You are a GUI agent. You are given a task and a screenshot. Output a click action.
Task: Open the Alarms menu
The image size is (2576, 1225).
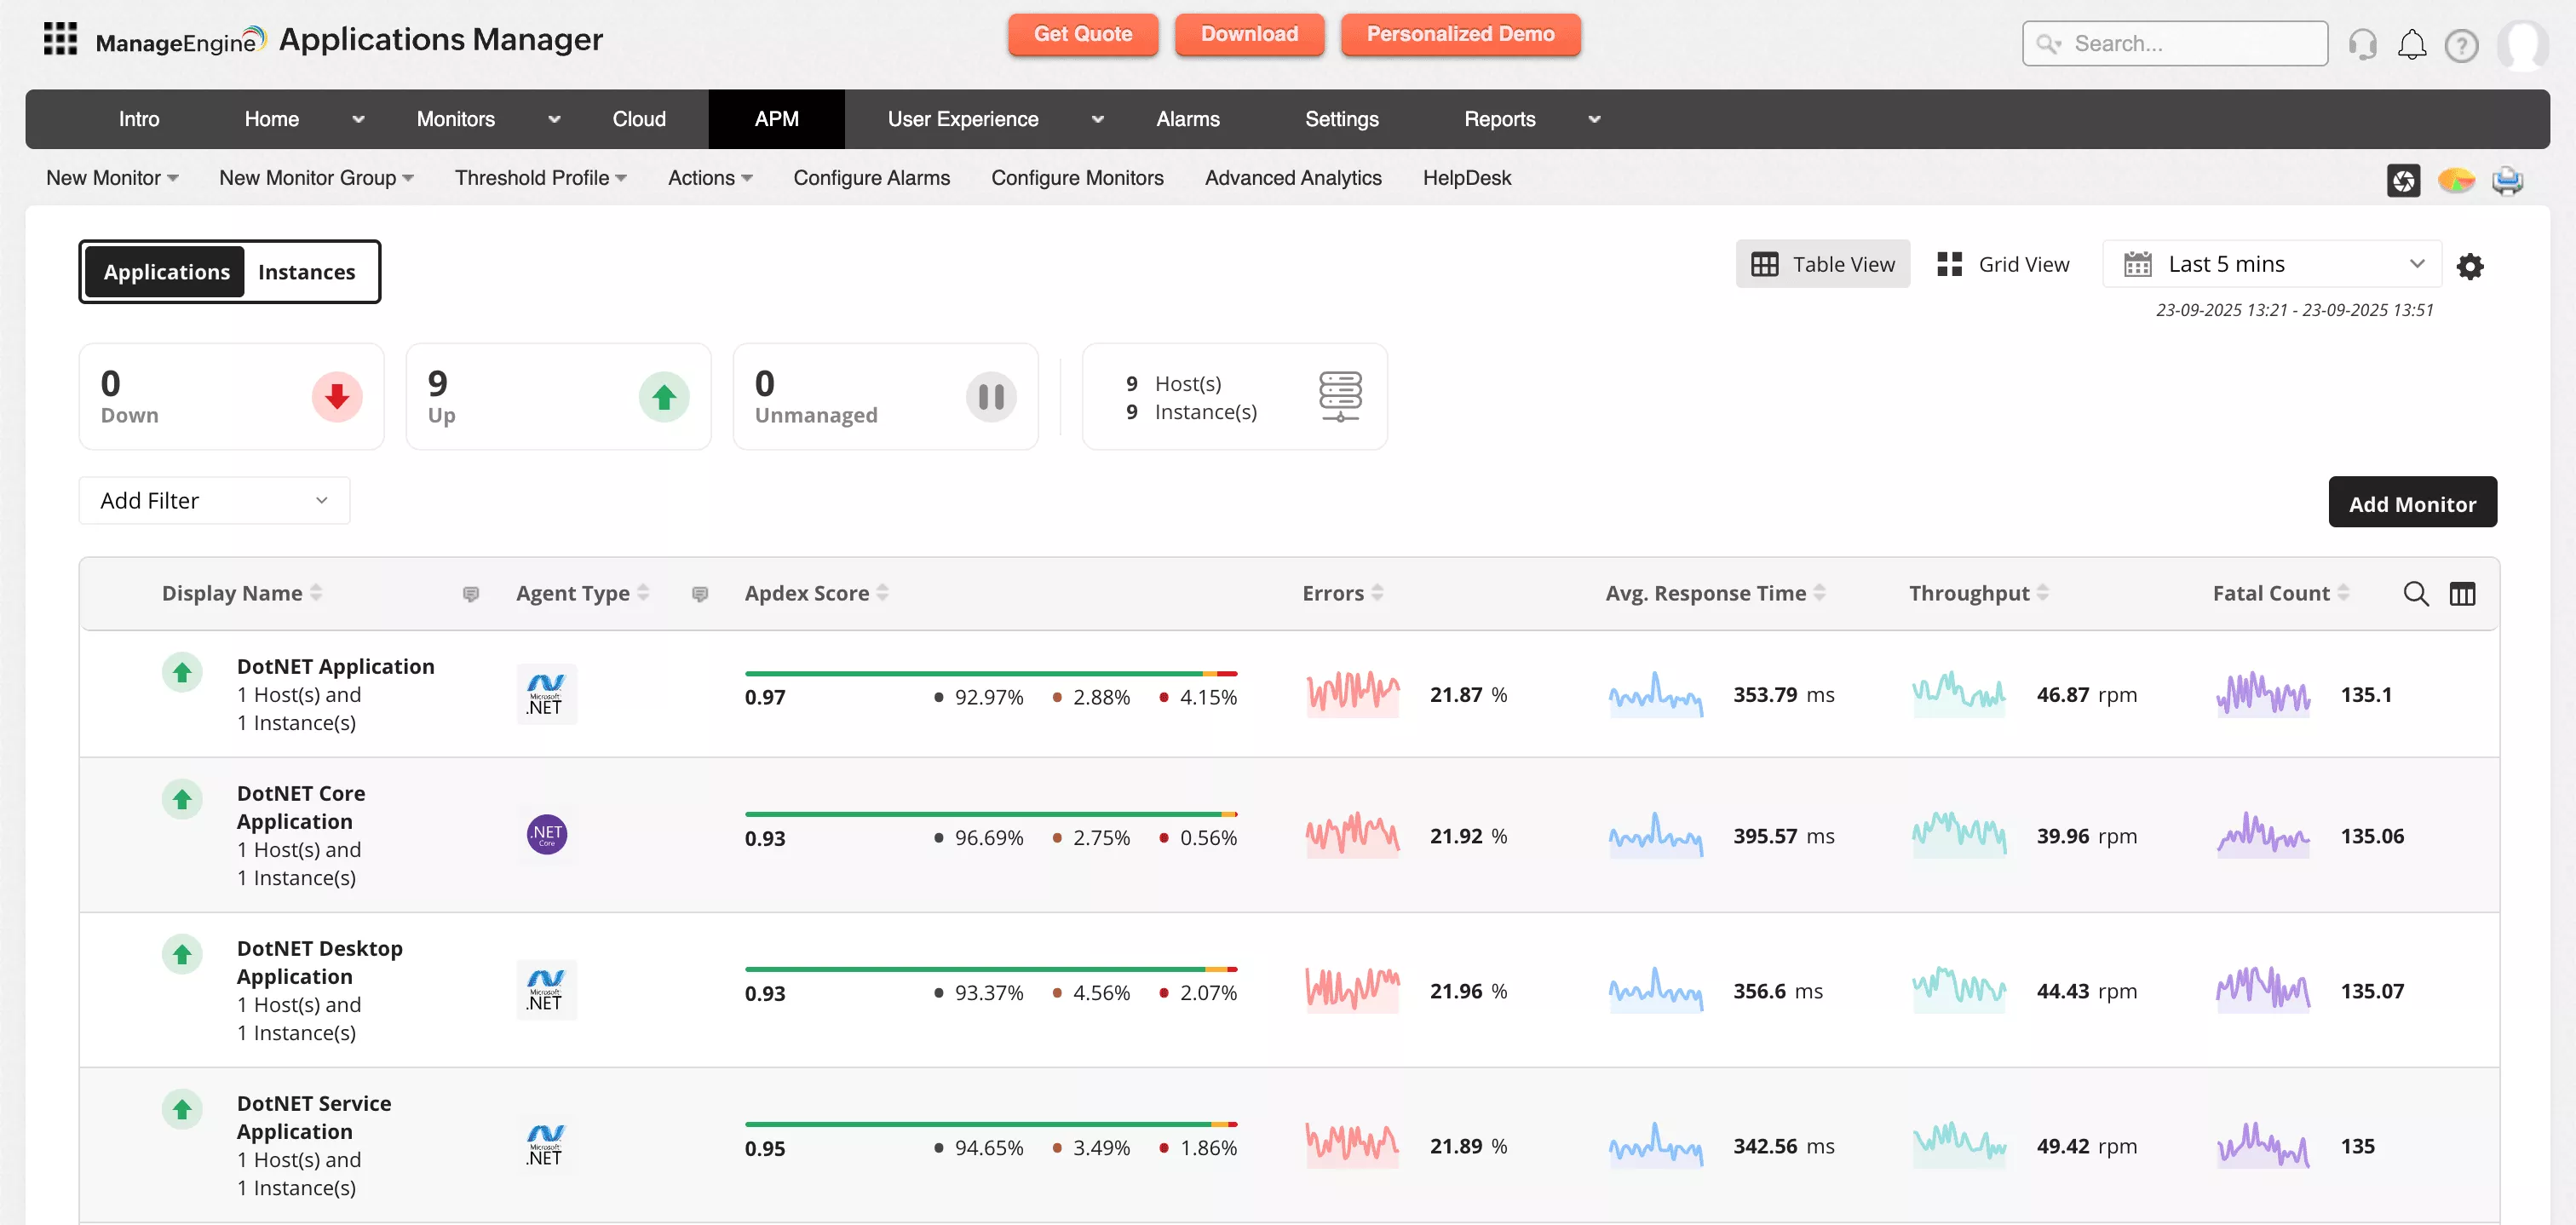pos(1188,119)
